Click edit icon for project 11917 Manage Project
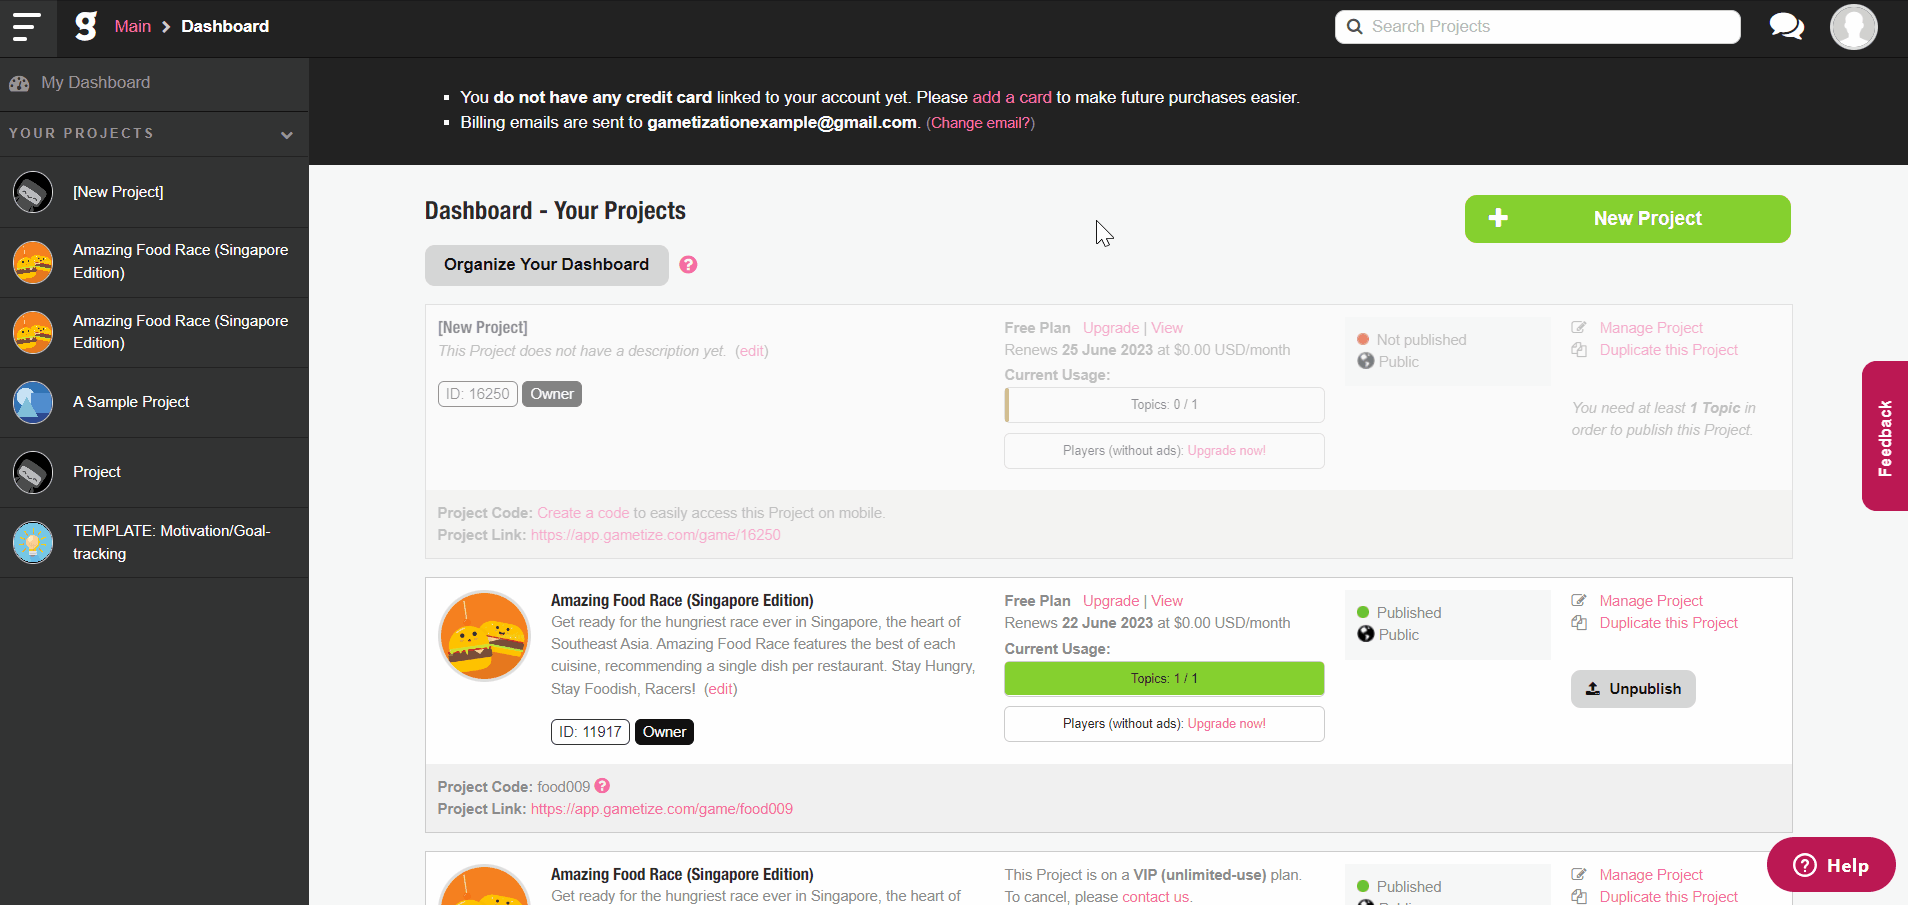Screen dimensions: 1908x905 [1579, 601]
